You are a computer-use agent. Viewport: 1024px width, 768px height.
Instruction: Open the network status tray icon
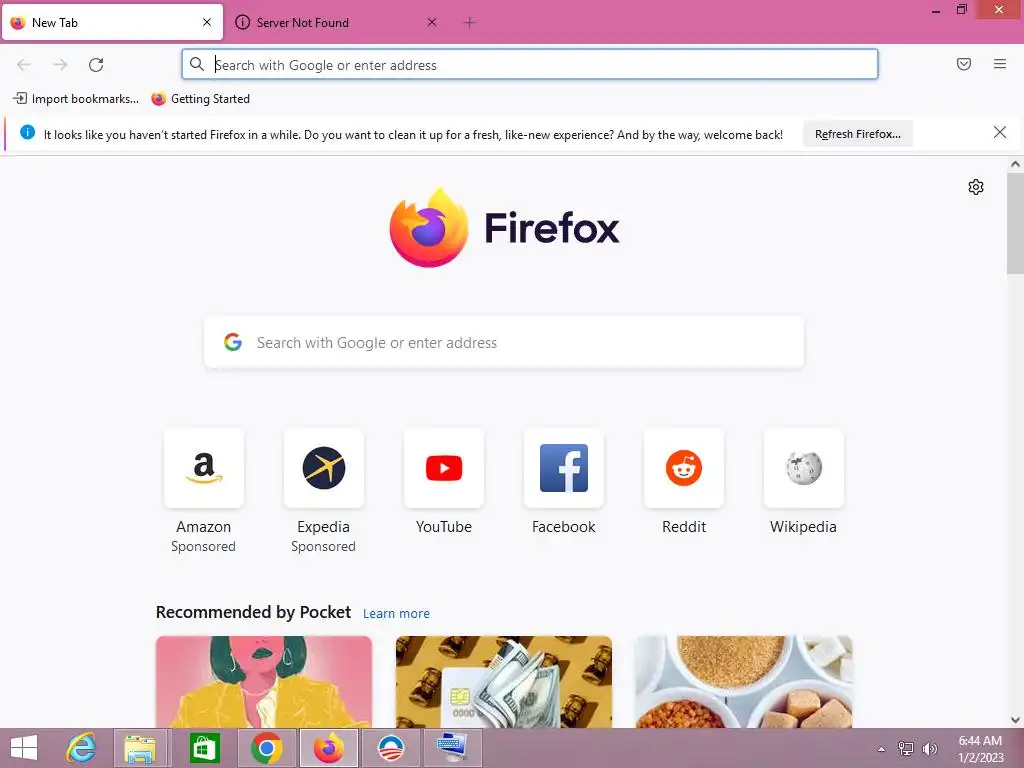click(x=906, y=748)
